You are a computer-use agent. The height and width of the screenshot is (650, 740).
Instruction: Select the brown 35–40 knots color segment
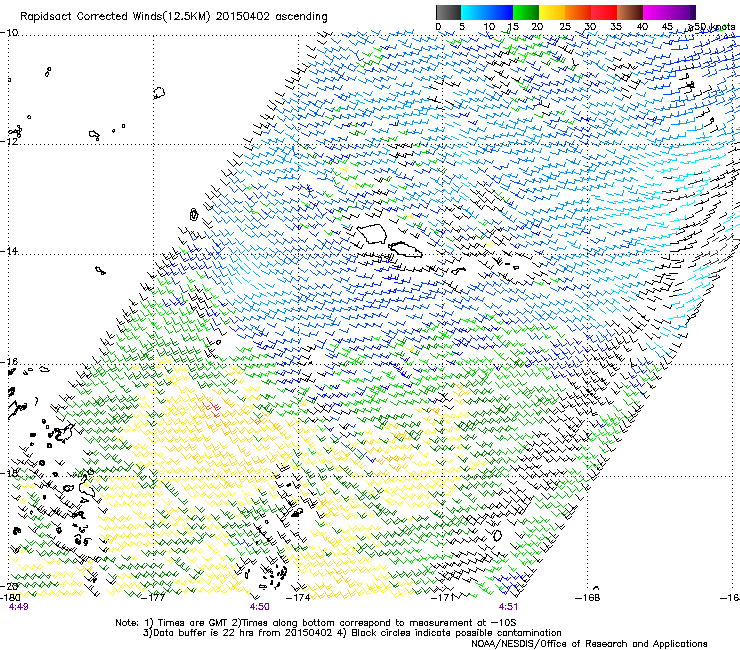click(630, 12)
